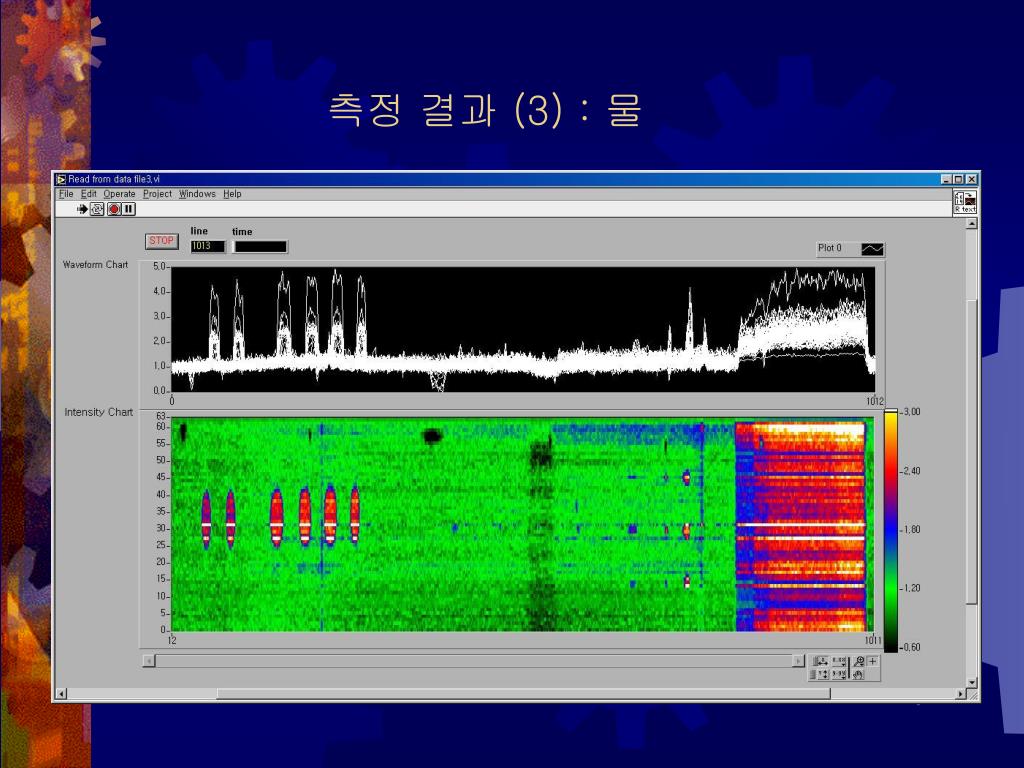1024x768 pixels.
Task: Click the Y-axis autoscale button in the graph palette
Action: point(823,674)
